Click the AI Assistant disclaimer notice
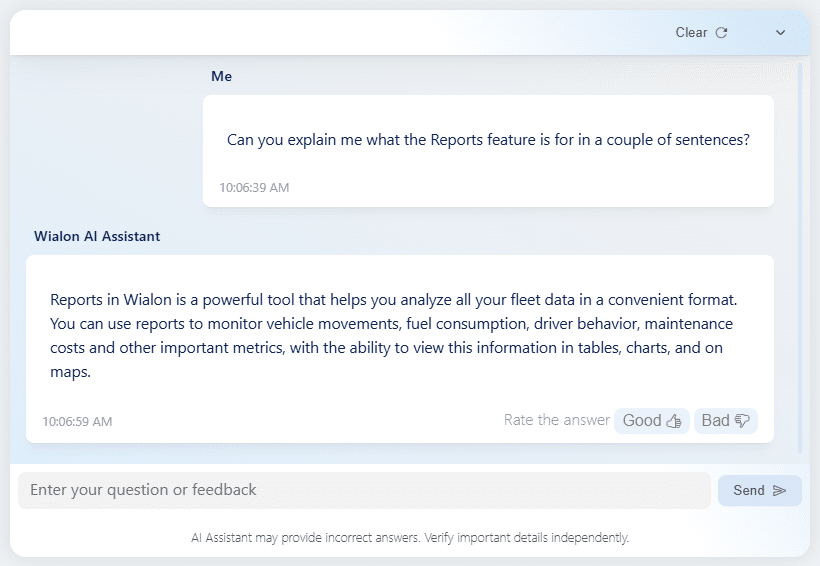 point(410,538)
